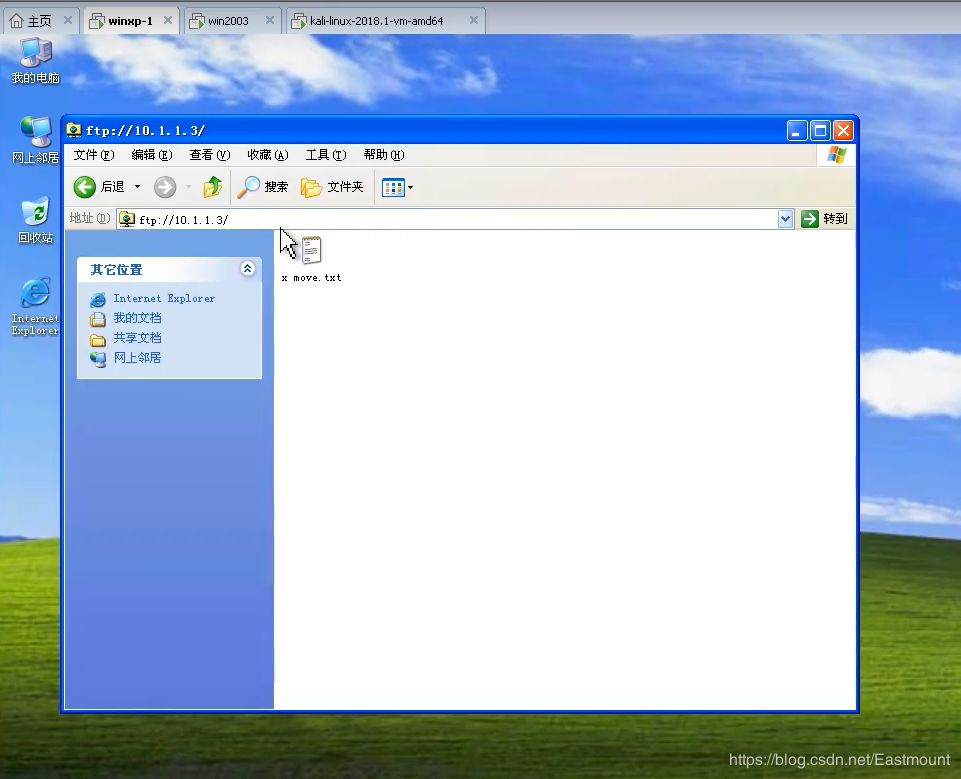The height and width of the screenshot is (779, 961).
Task: Select 回收站 recycle bin desktop icon
Action: (36, 220)
